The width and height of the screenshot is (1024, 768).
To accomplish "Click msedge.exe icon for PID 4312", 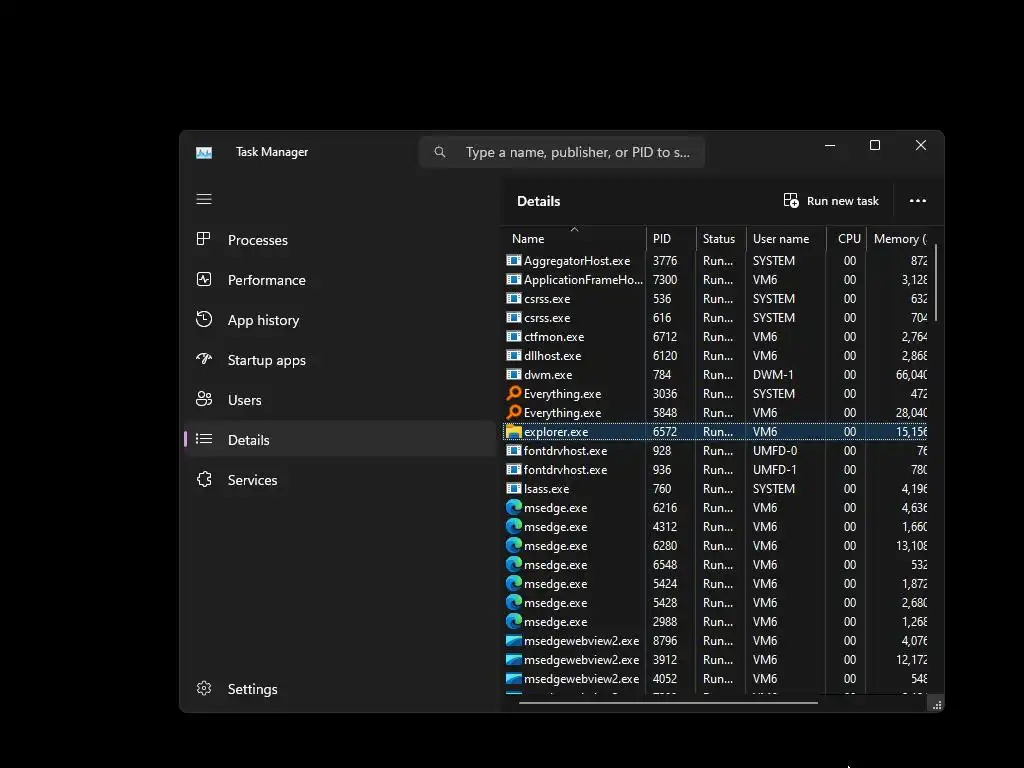I will click(x=514, y=526).
